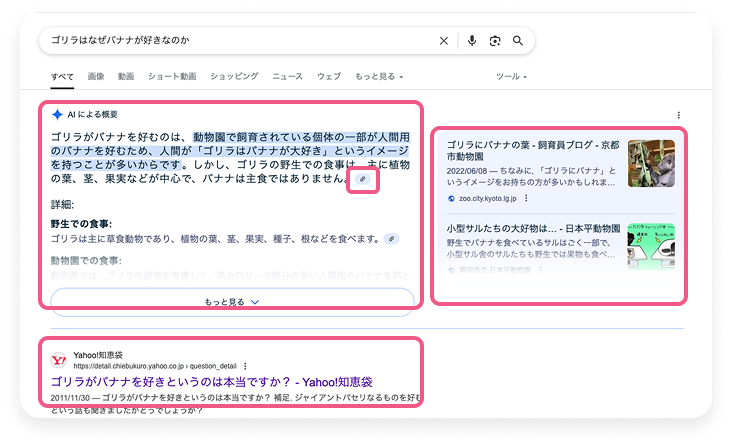
Task: Click the gorilla thumbnail in the Kyoto zoo card
Action: tap(651, 163)
